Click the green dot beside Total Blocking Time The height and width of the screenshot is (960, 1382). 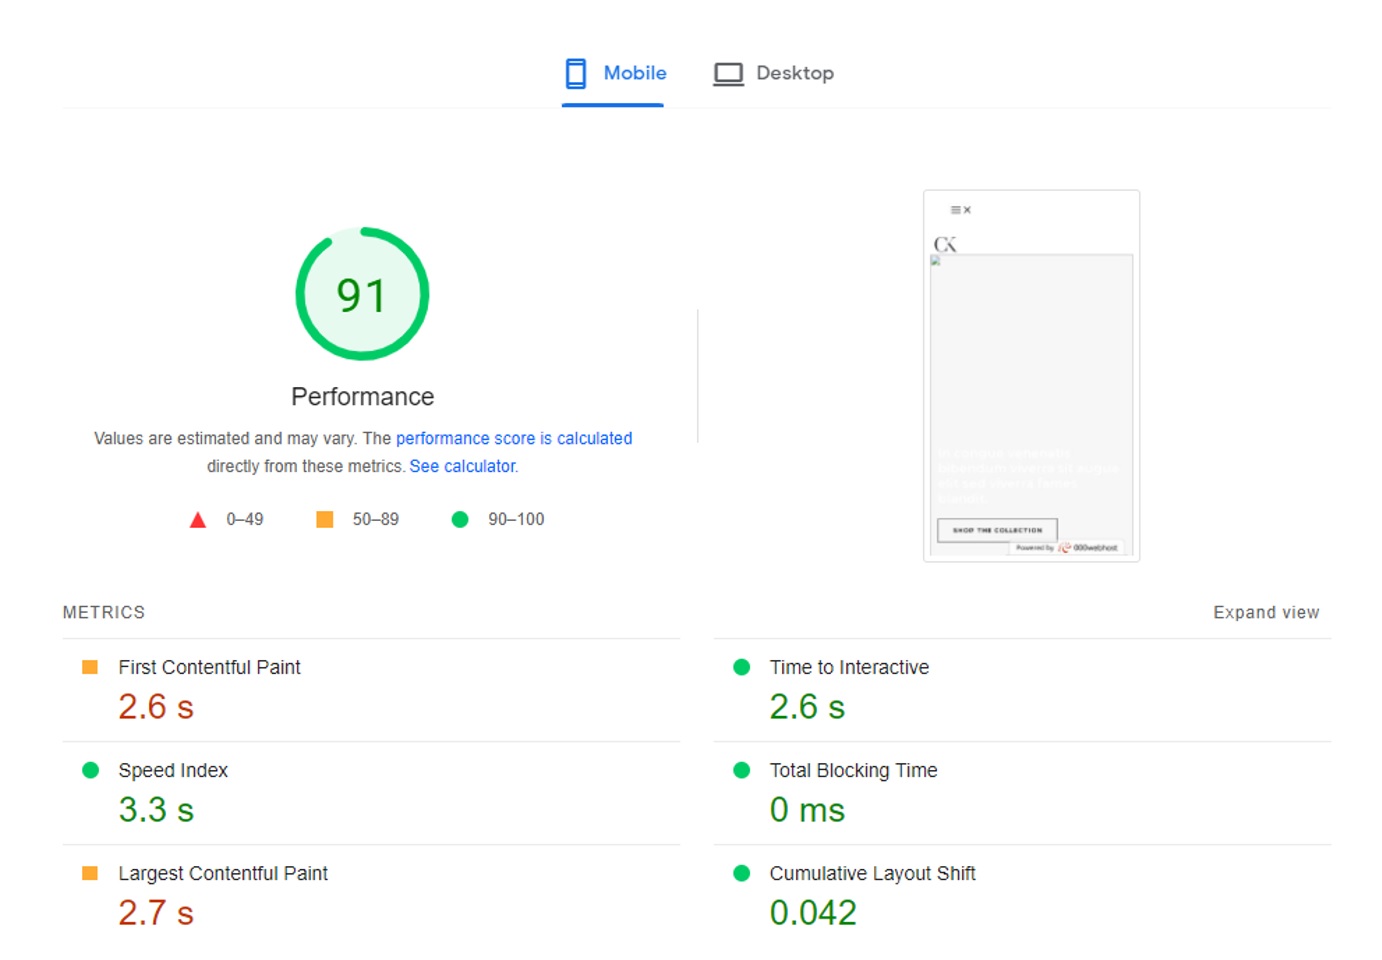pyautogui.click(x=742, y=770)
